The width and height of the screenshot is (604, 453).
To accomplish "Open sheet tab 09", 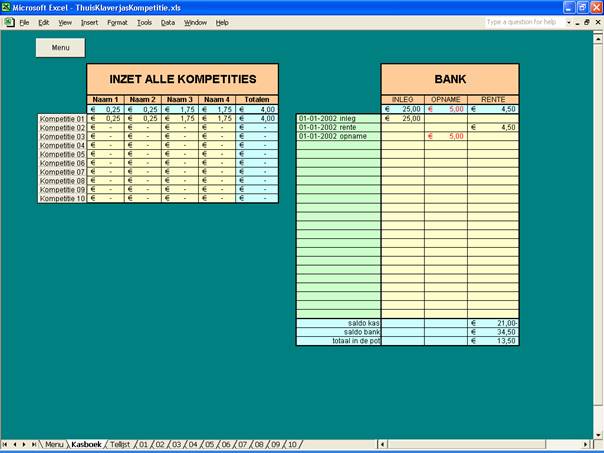I will (x=276, y=445).
